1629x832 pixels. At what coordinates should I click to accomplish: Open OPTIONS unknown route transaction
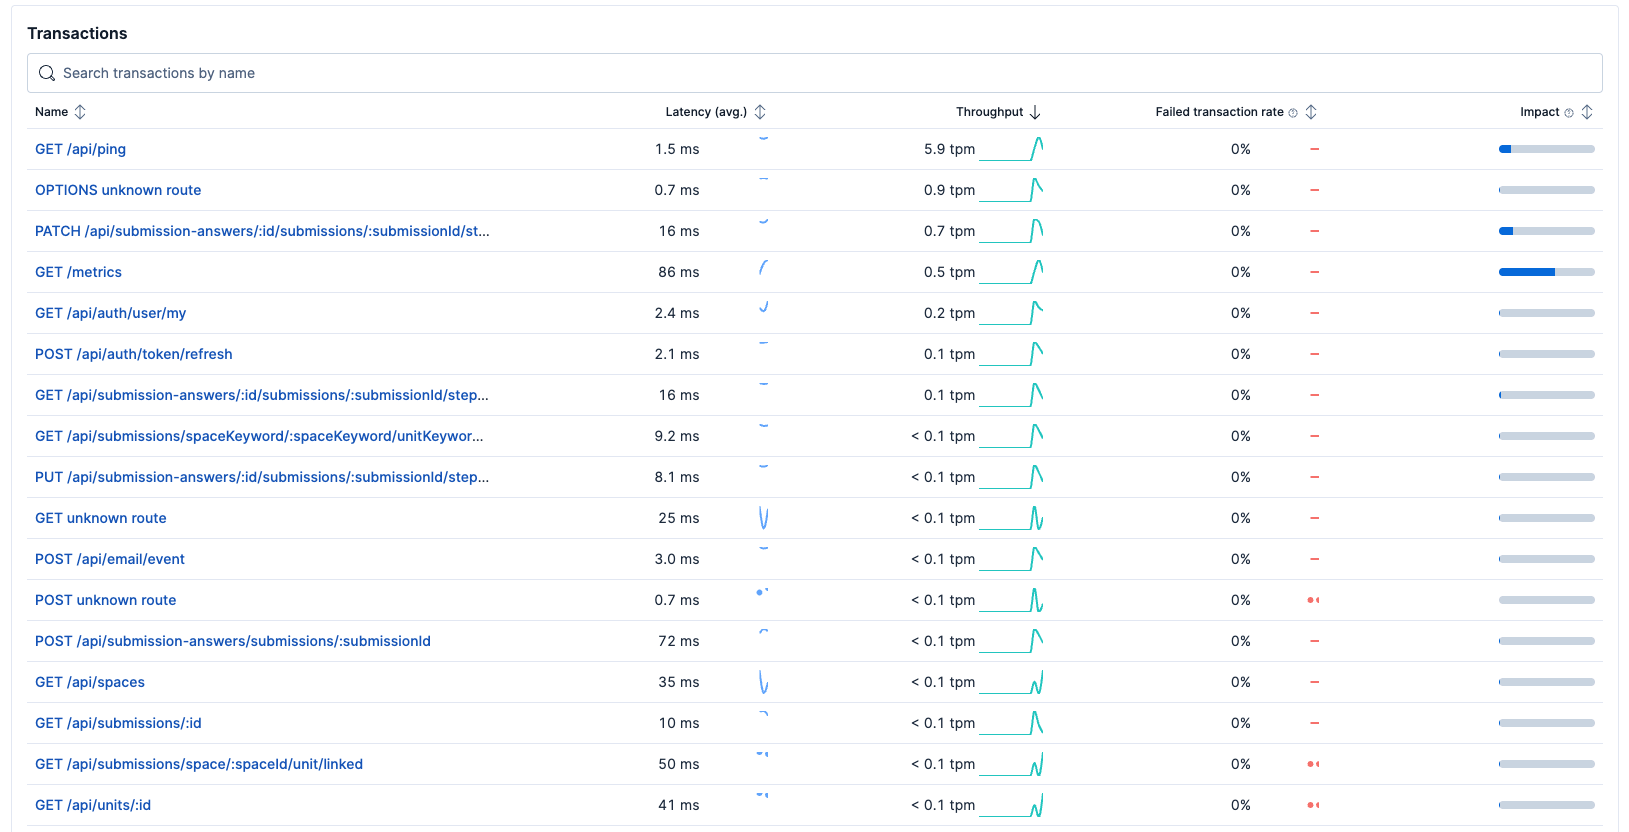[x=118, y=190]
